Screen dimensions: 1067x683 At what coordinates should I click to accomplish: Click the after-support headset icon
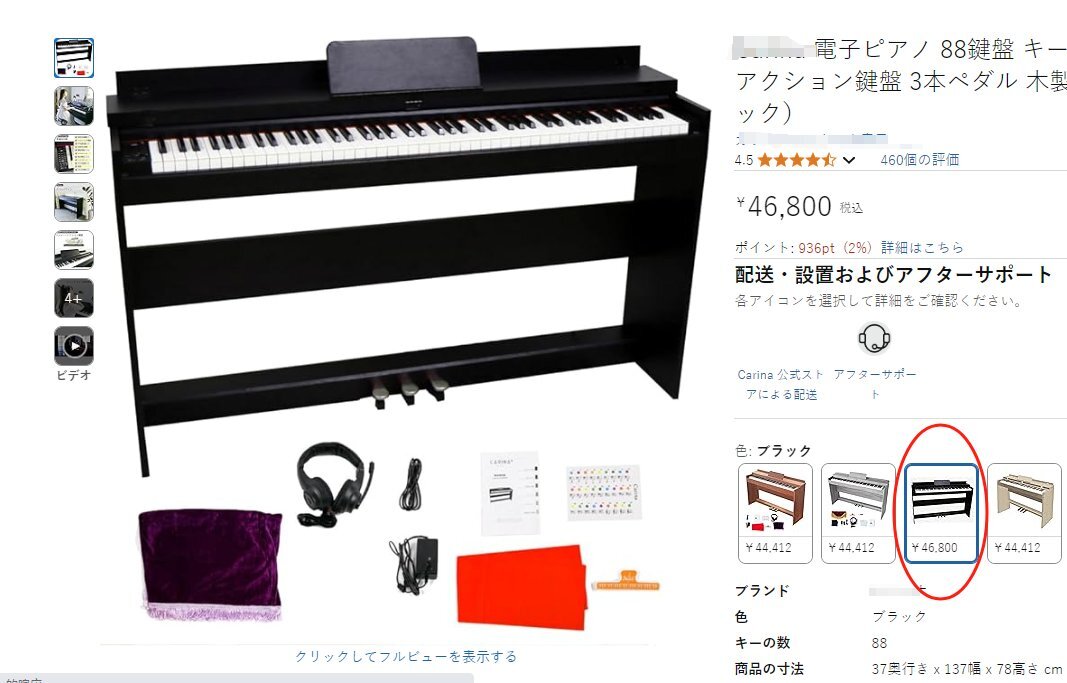874,338
